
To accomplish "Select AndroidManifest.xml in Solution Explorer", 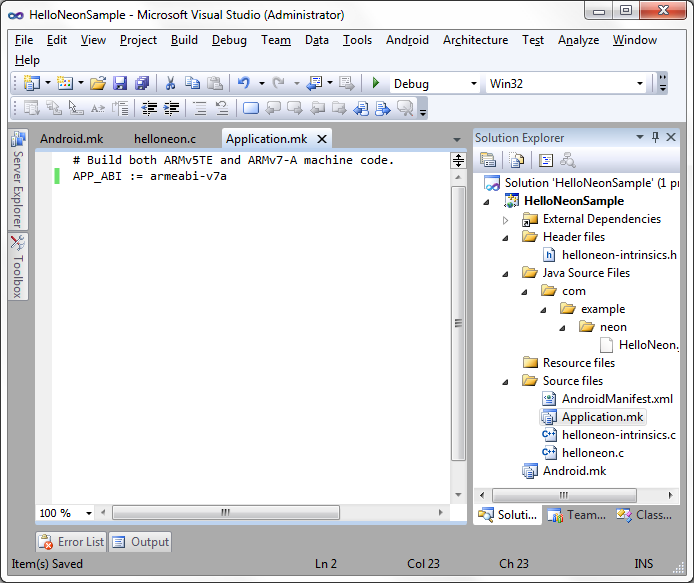I will pyautogui.click(x=617, y=399).
